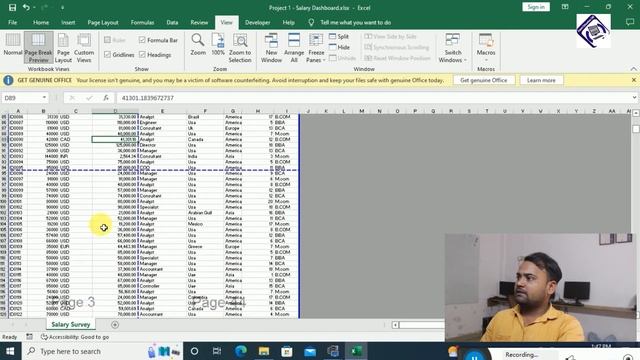
Task: Click the horizontal scrollbar track
Action: pos(420,325)
